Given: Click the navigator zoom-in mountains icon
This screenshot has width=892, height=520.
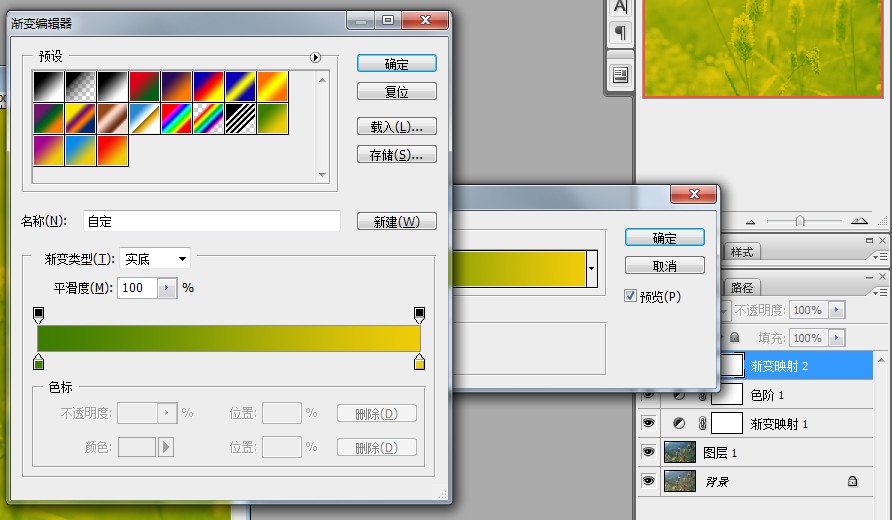Looking at the screenshot, I should click(859, 221).
